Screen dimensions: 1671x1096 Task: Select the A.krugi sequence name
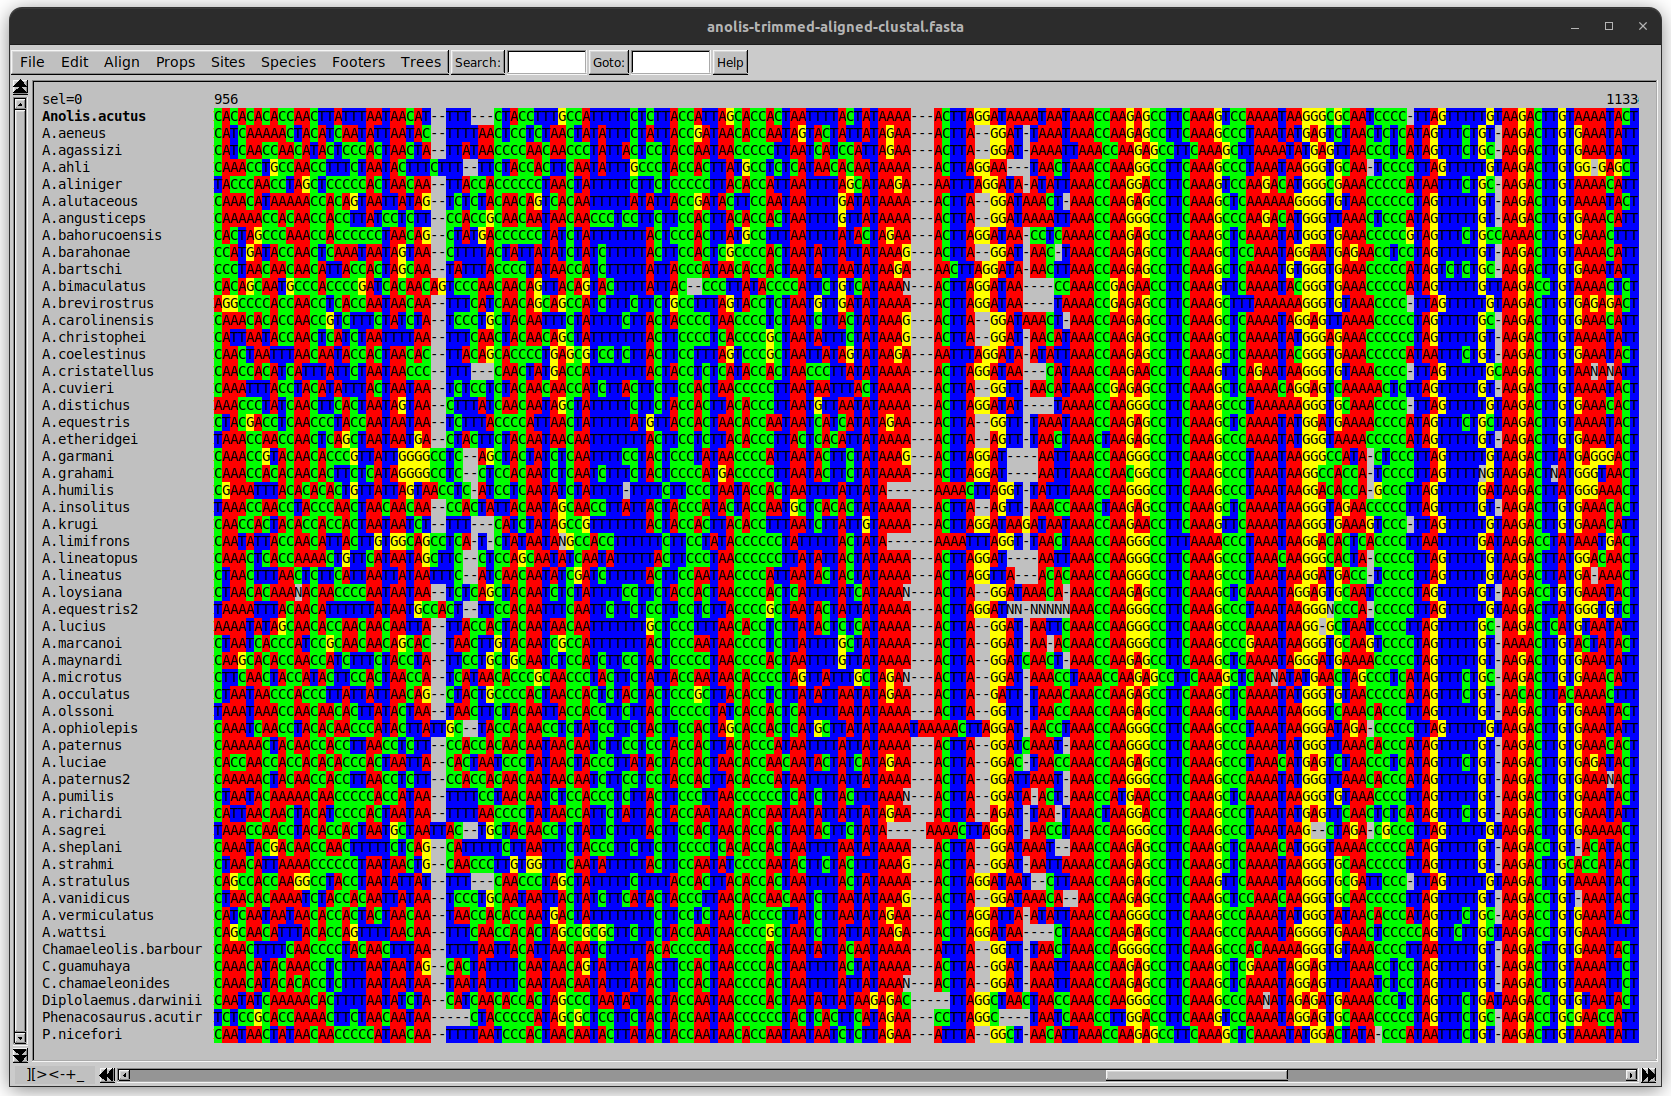[x=70, y=524]
